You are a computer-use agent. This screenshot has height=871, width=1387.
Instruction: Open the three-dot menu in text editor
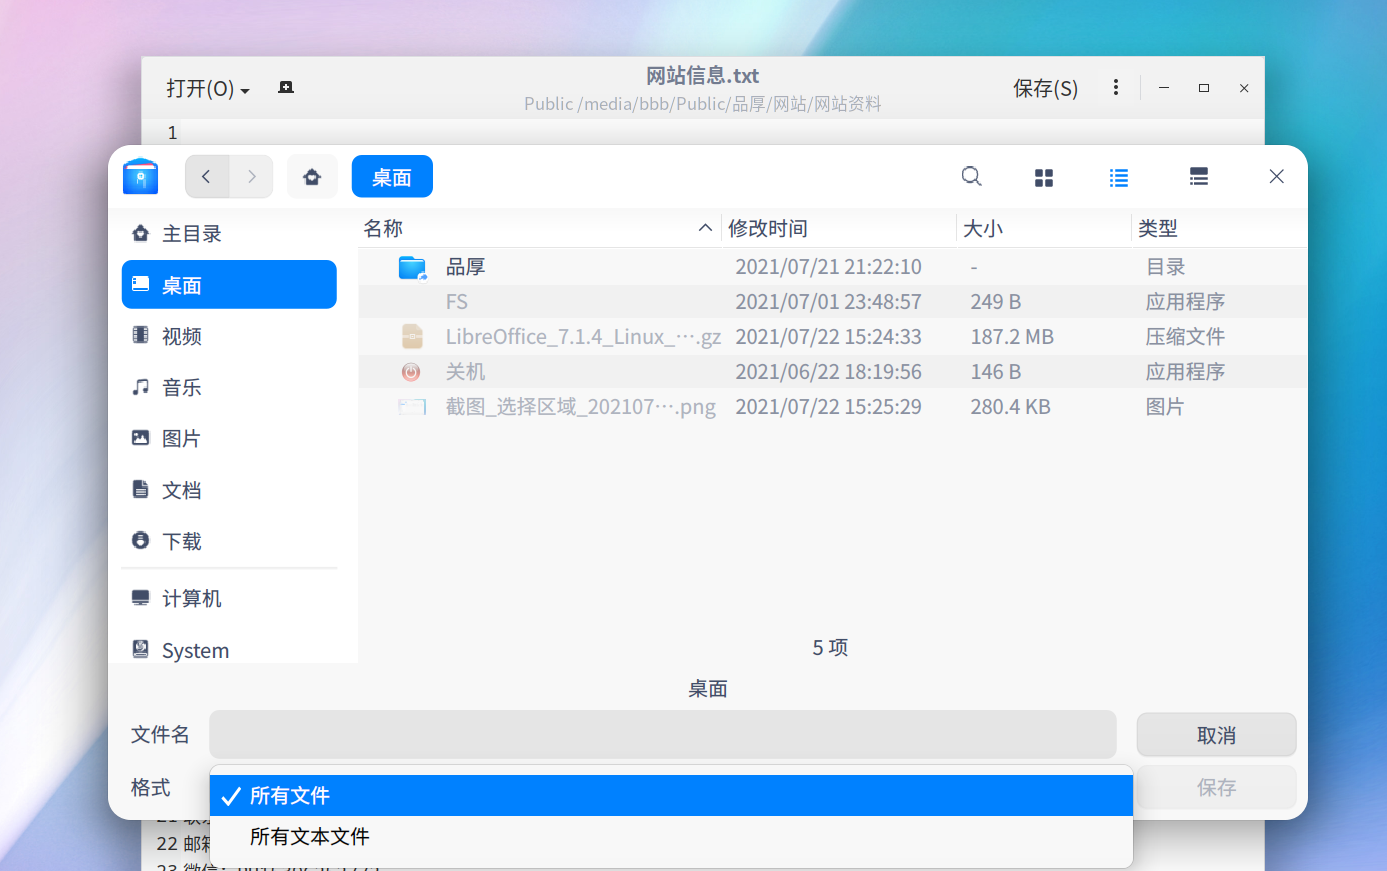(1116, 88)
